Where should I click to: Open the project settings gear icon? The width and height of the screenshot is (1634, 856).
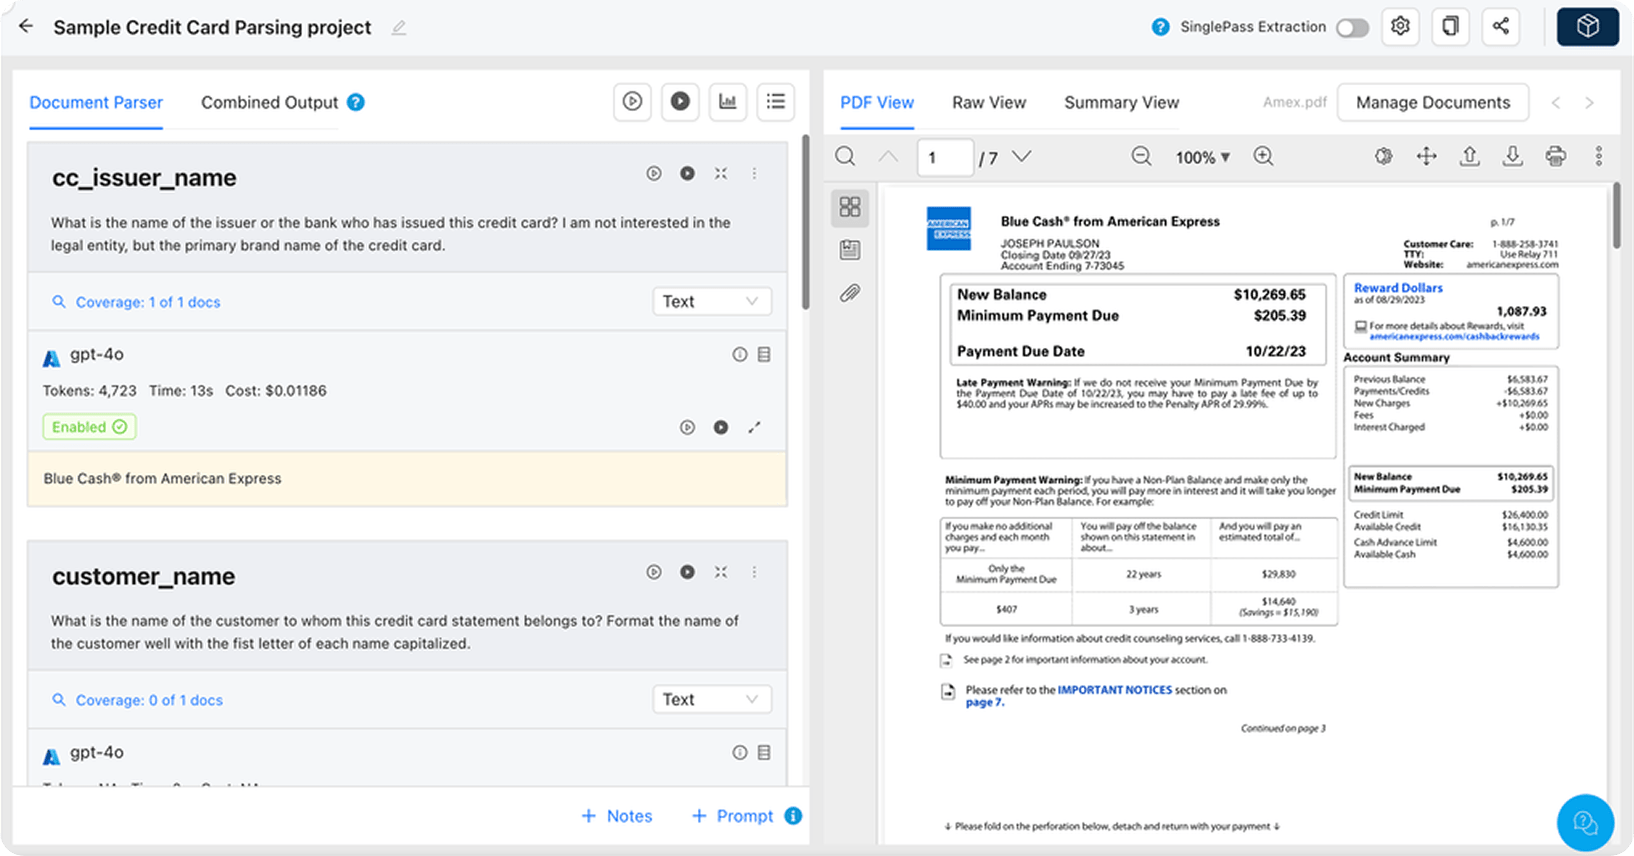[1400, 27]
